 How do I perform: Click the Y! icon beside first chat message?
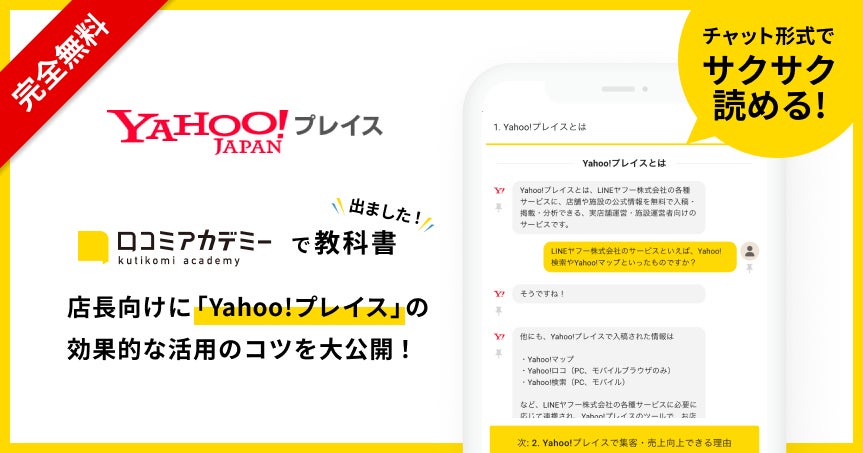(x=499, y=190)
